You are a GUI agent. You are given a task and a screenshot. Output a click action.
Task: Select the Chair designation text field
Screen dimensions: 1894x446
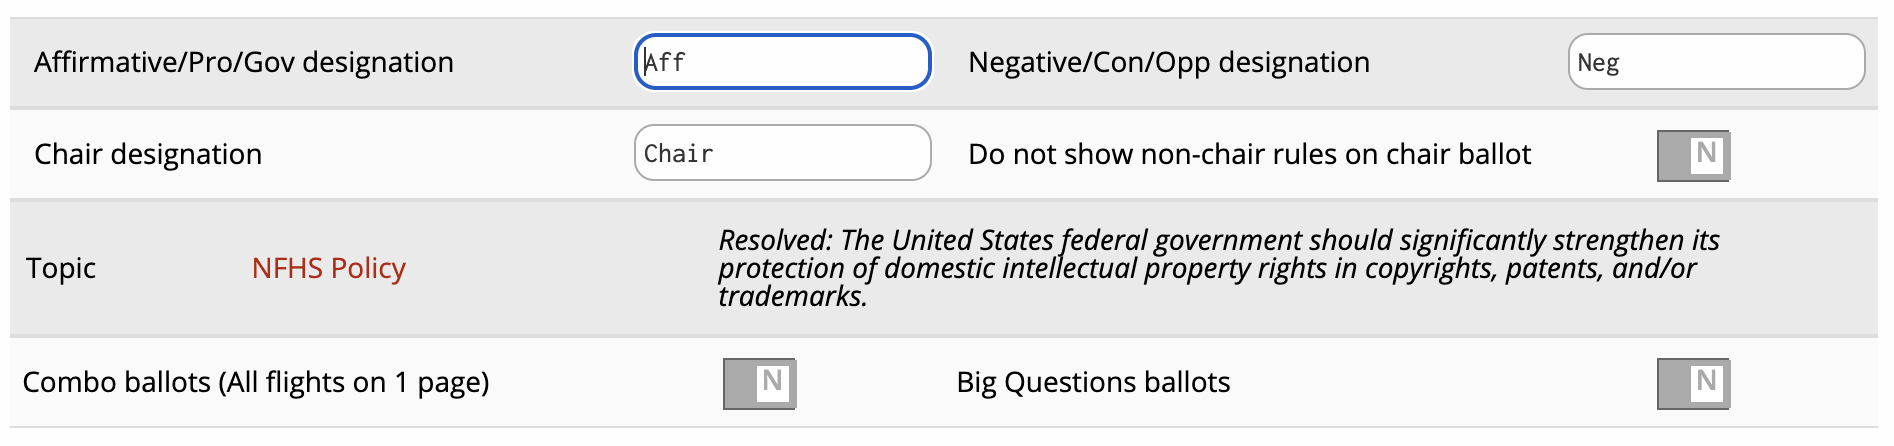(782, 153)
